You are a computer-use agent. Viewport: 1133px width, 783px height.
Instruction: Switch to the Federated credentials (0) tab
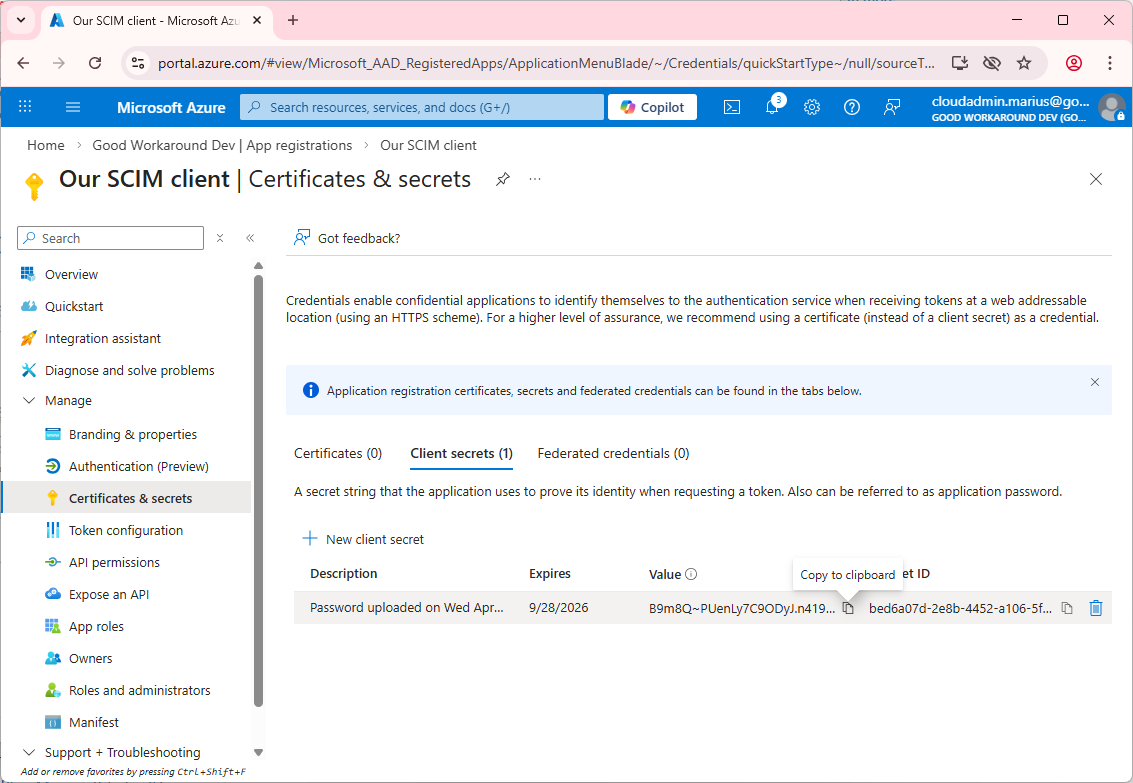pos(613,453)
